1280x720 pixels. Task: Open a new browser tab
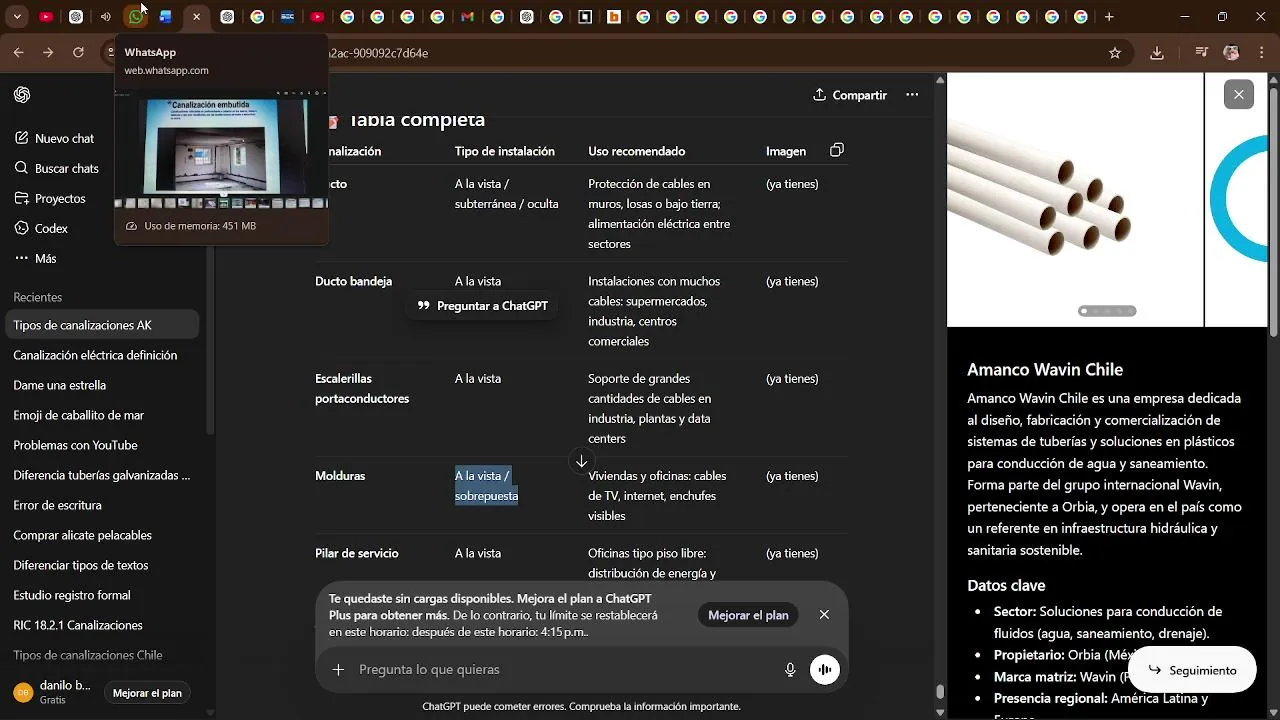click(1109, 17)
